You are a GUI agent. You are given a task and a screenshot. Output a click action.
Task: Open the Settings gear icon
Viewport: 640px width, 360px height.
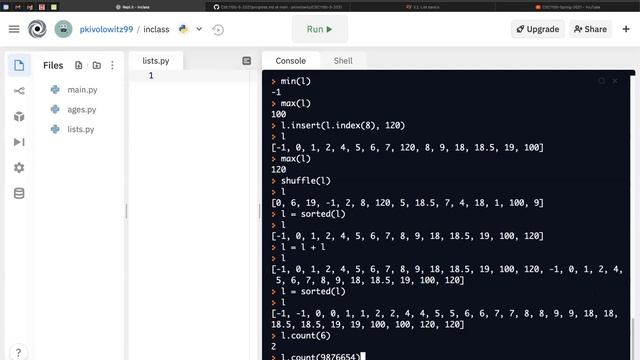click(19, 168)
